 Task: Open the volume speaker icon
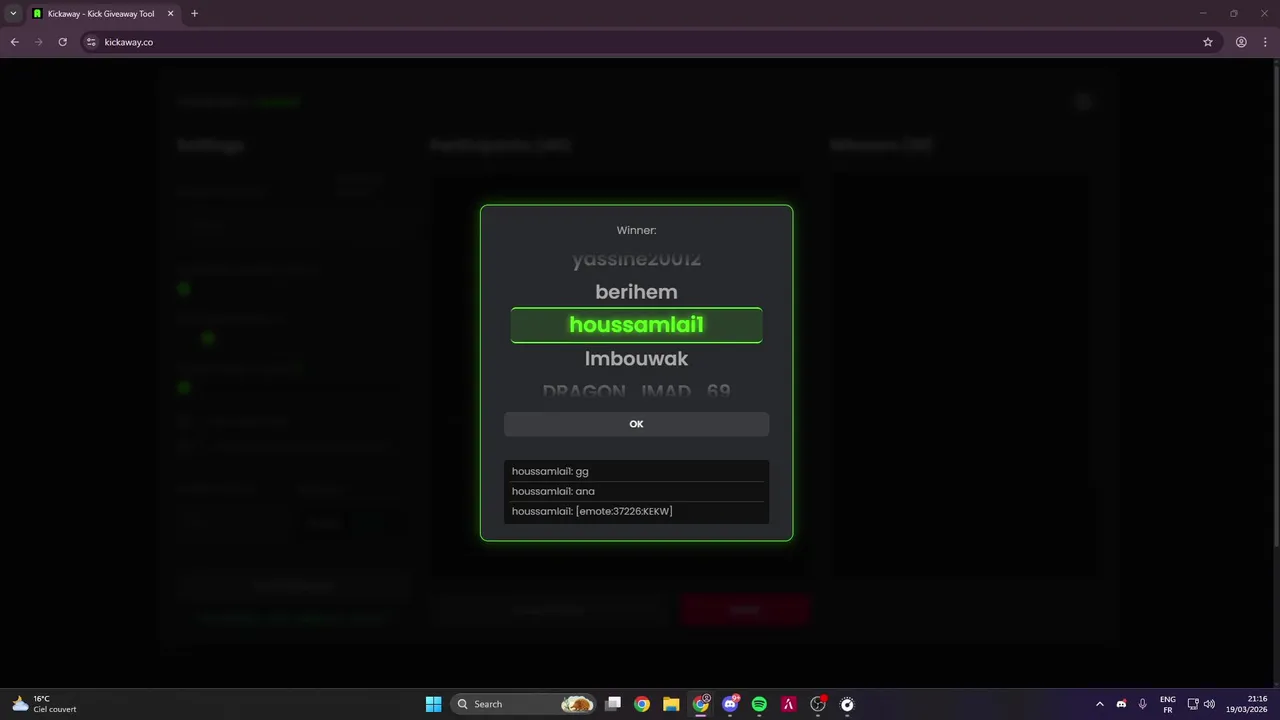tap(1209, 704)
